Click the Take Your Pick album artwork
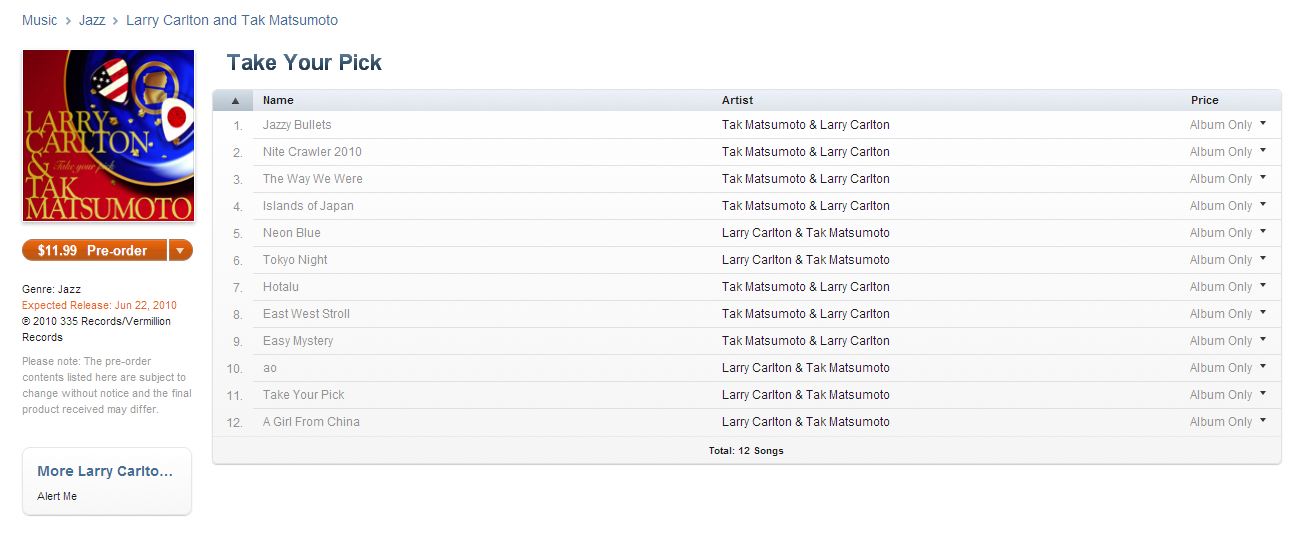The height and width of the screenshot is (537, 1302). tap(108, 136)
